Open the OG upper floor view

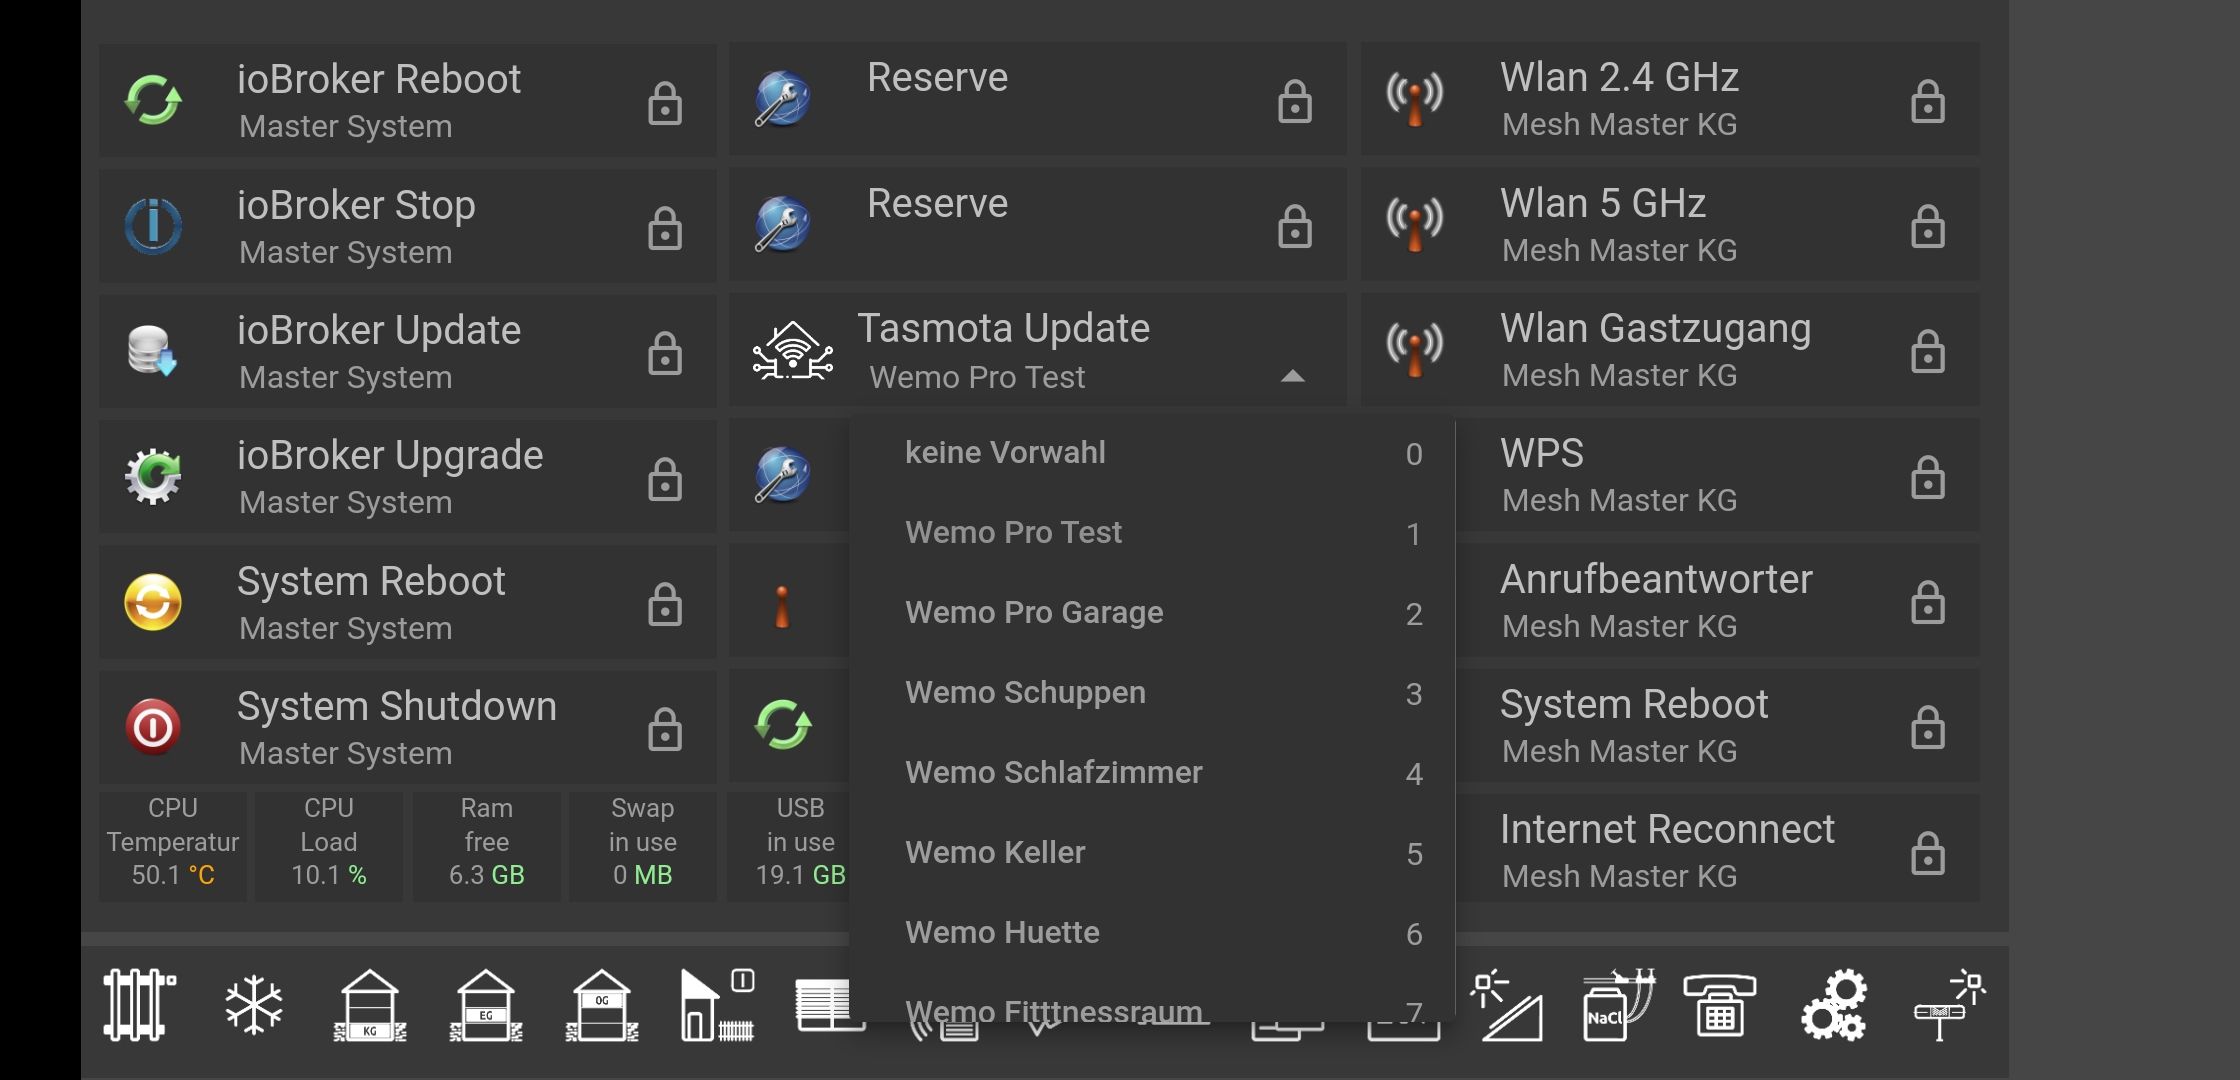click(x=602, y=1005)
